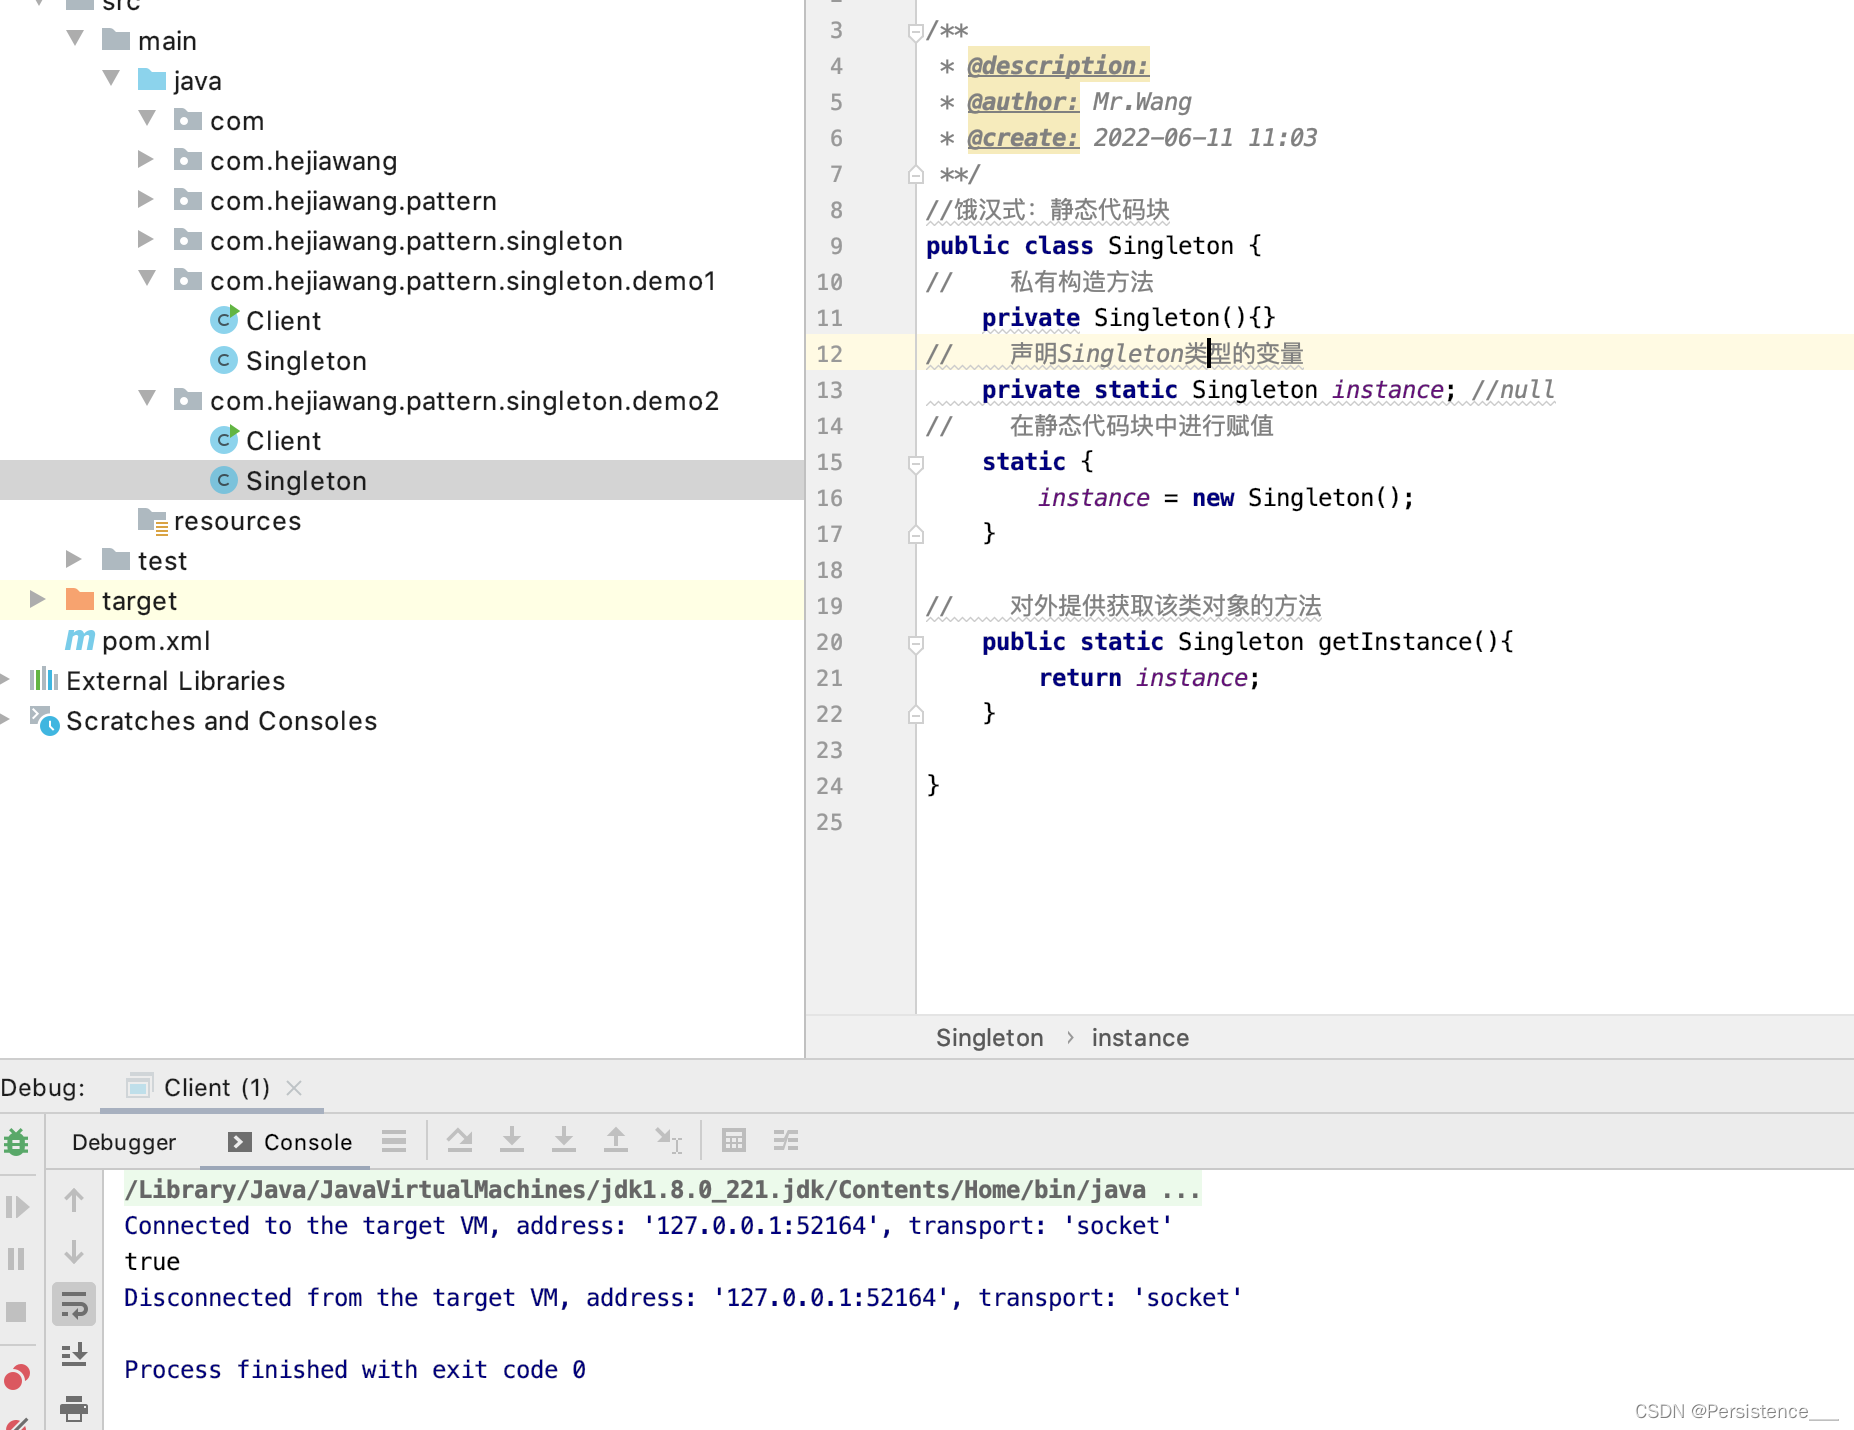
Task: Click the Step Over icon
Action: coord(460,1140)
